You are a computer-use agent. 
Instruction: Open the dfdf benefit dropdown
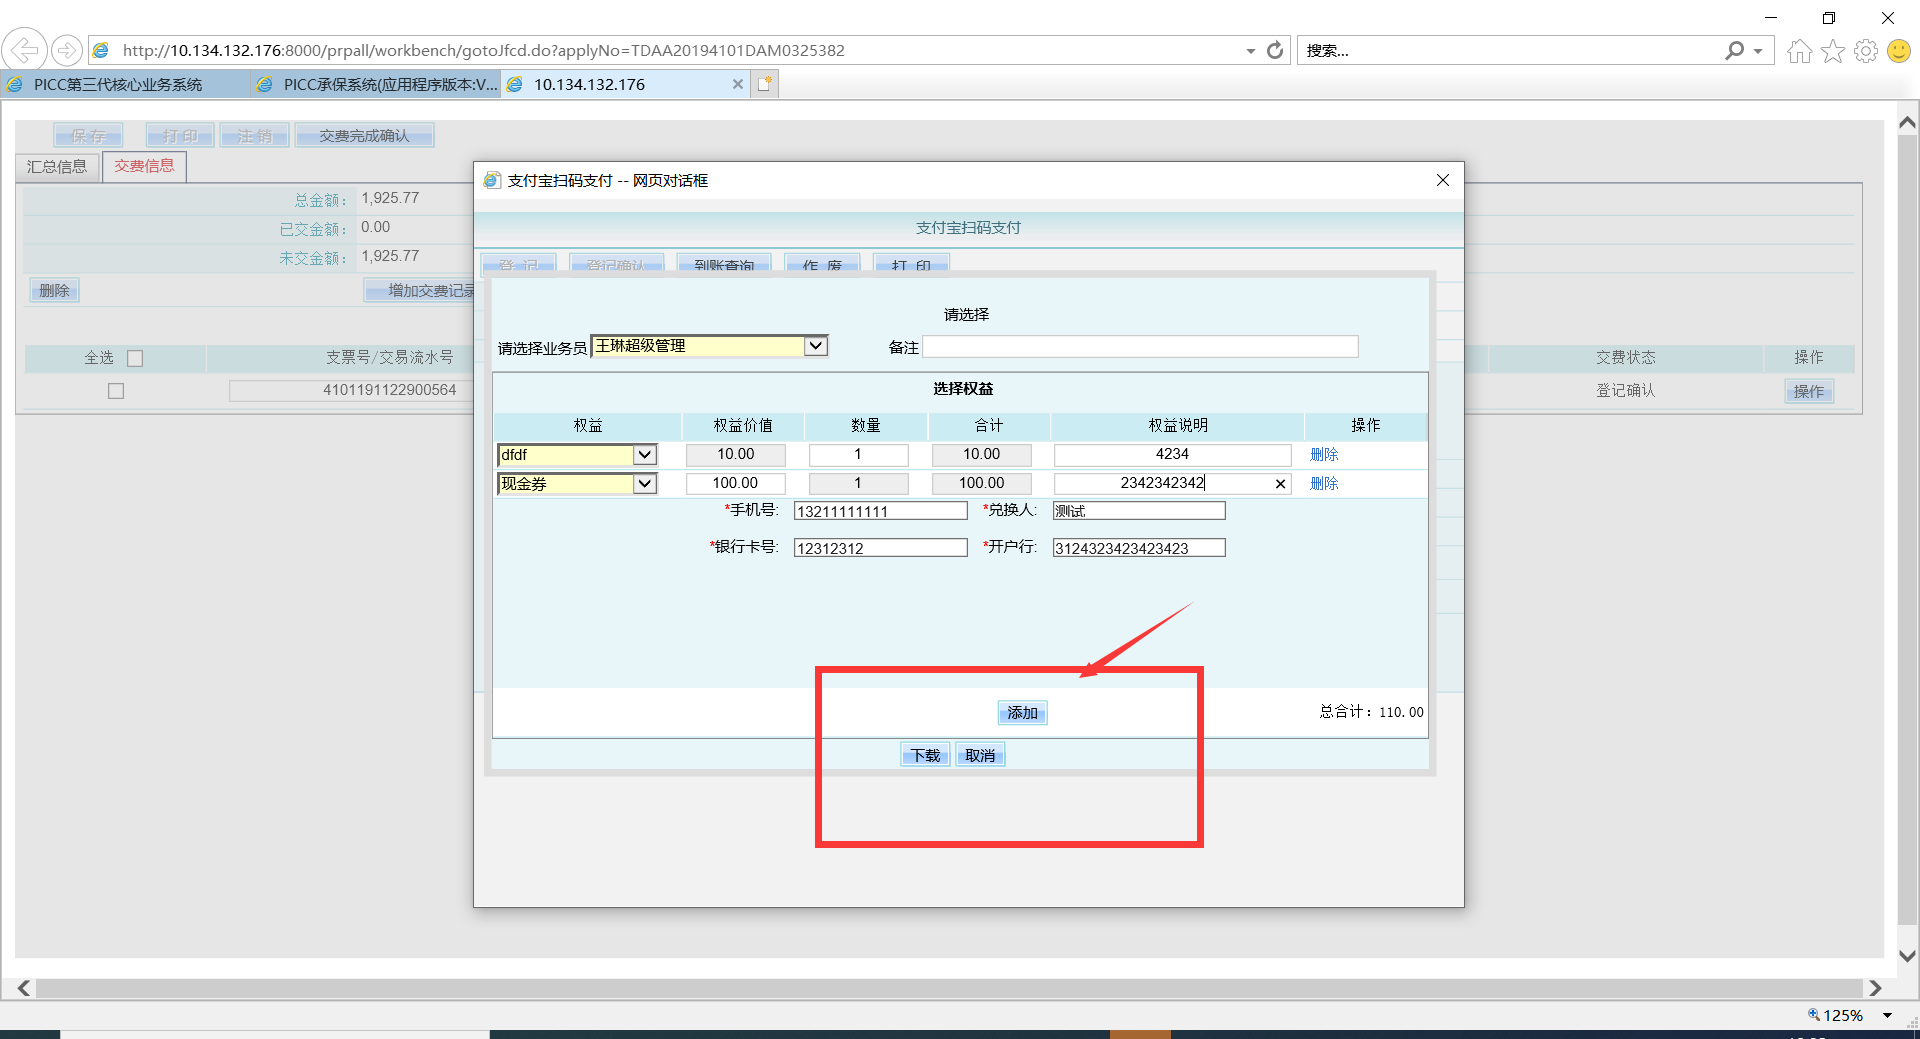click(645, 455)
